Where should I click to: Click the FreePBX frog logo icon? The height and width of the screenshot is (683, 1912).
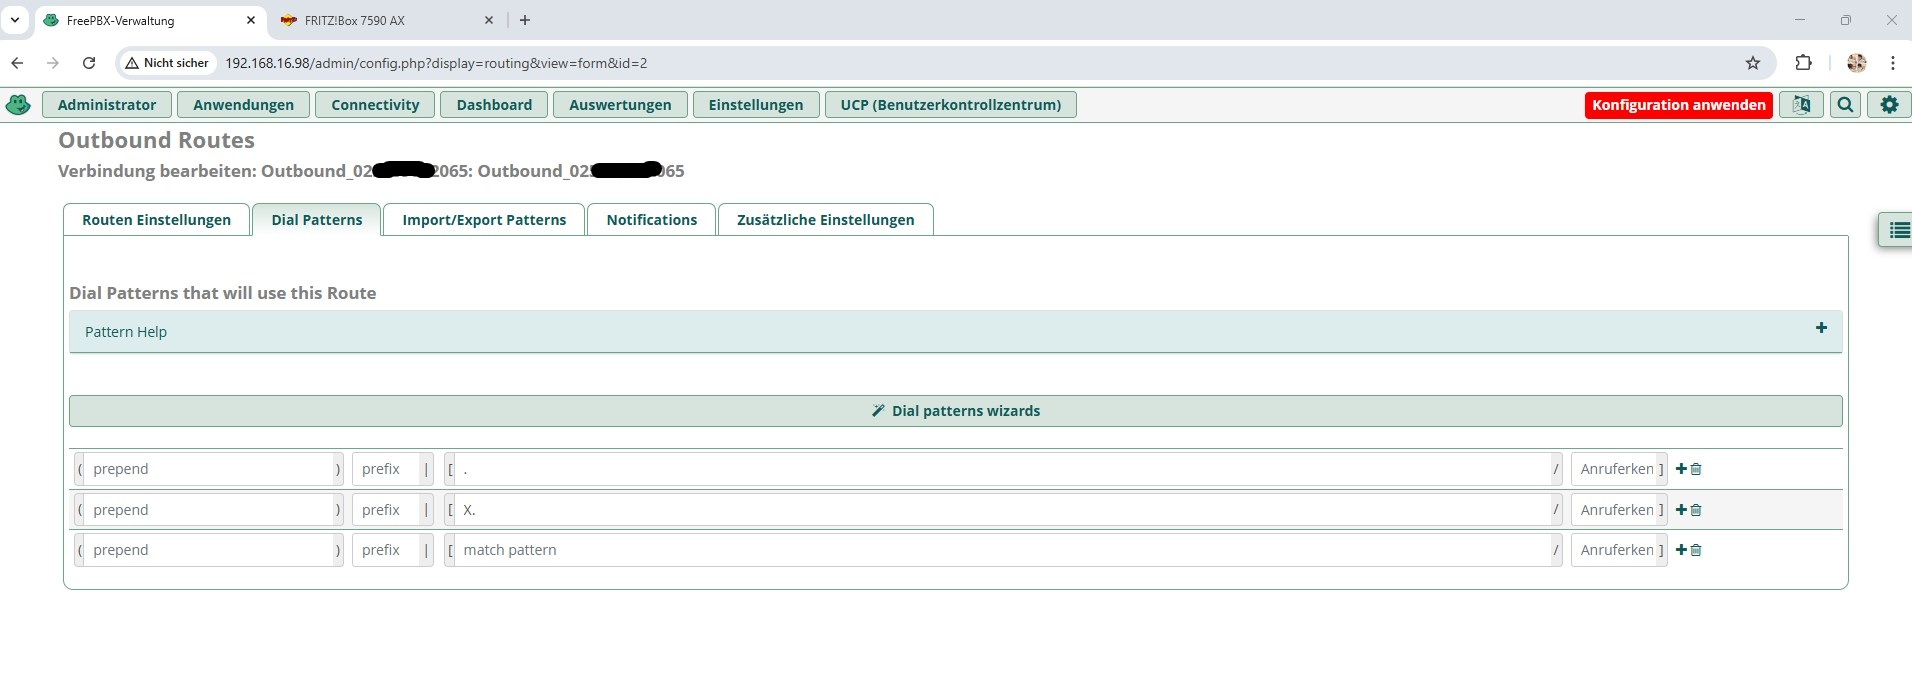pyautogui.click(x=18, y=105)
